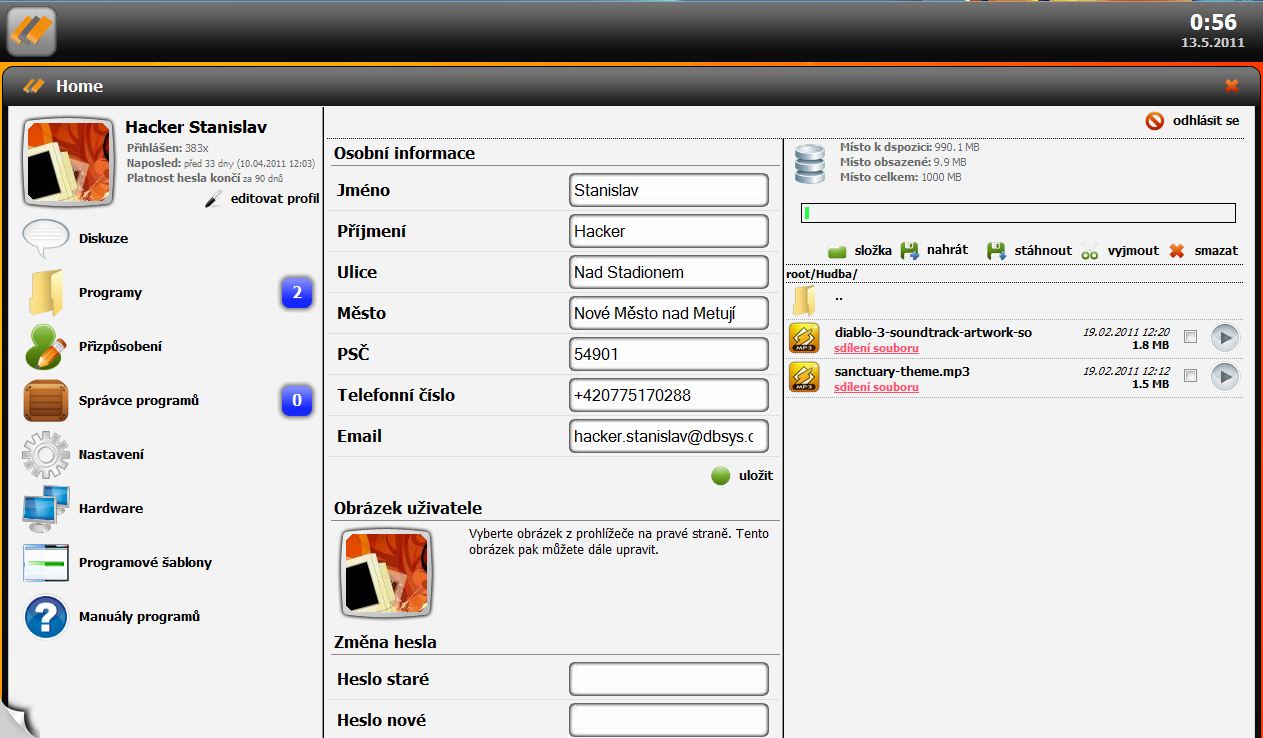Screen dimensions: 1263x738
Task: Check the box for diablo-3-soundtrack file
Action: coord(1190,337)
